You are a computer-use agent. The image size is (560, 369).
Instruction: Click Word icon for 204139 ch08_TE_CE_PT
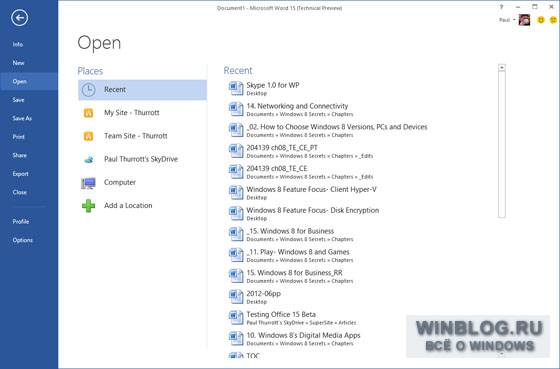click(236, 151)
